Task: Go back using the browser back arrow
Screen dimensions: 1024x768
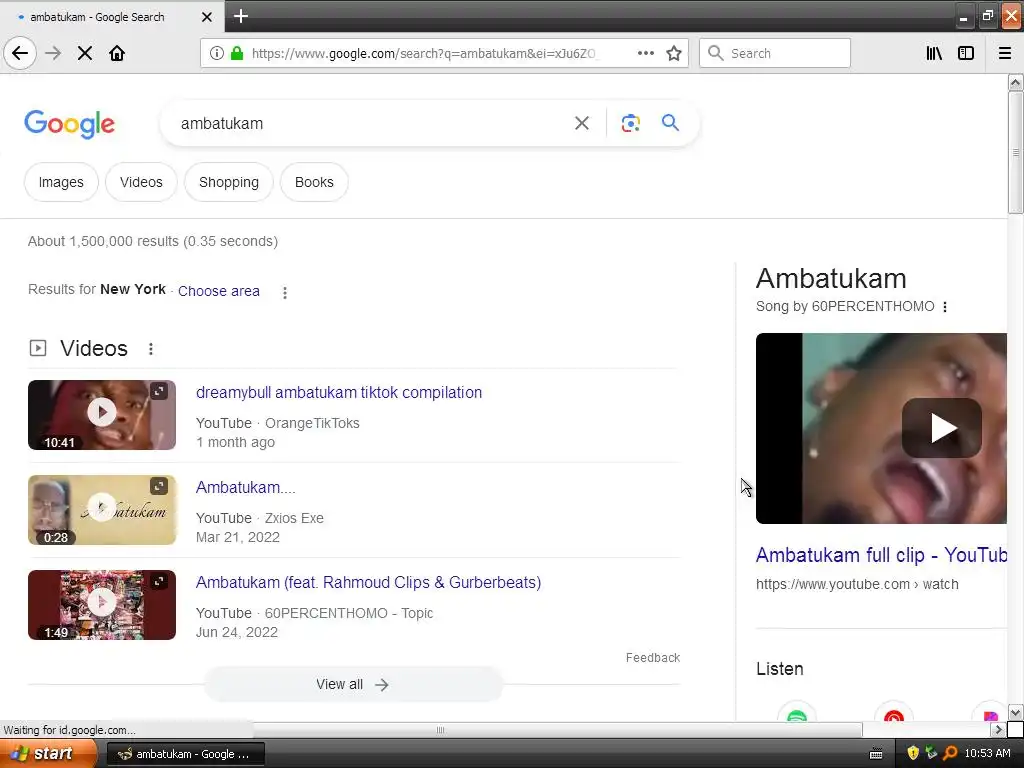Action: [20, 53]
